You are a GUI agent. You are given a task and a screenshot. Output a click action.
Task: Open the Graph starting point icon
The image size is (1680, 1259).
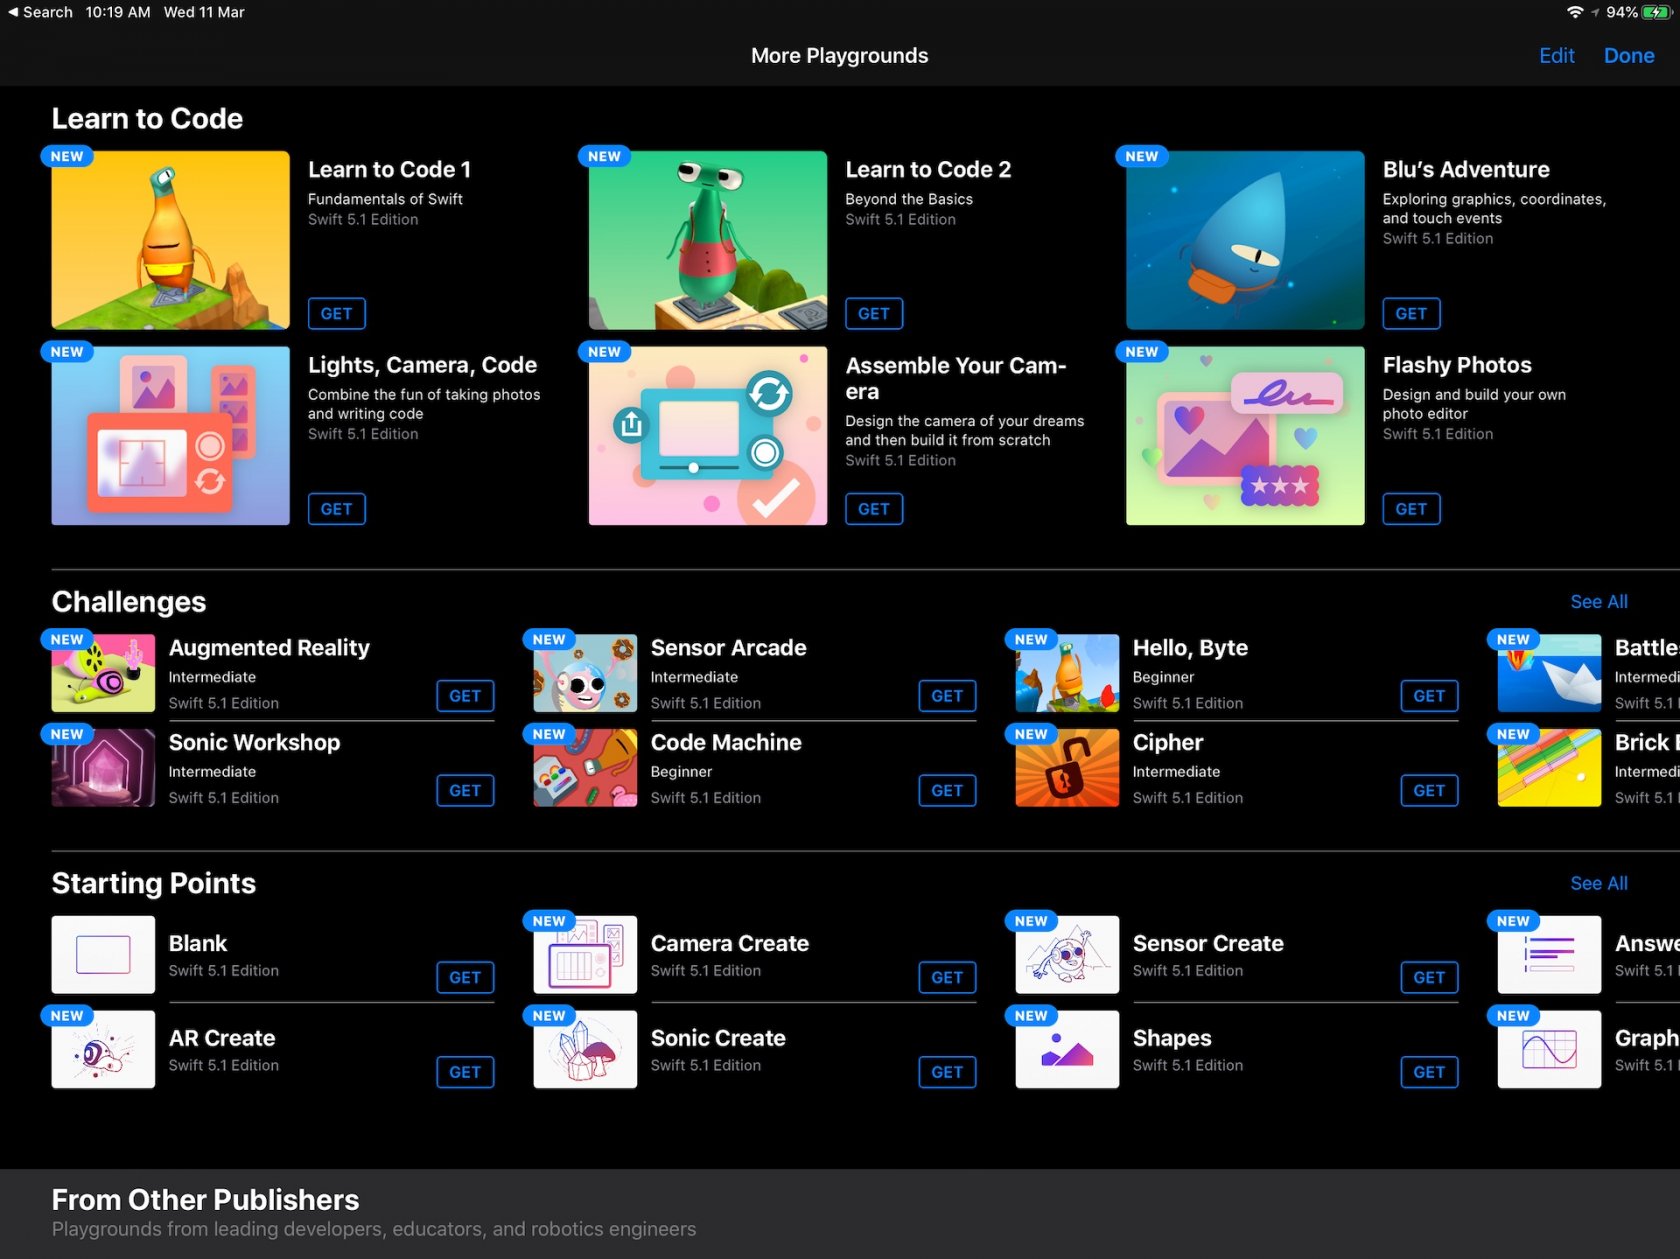pos(1548,1049)
